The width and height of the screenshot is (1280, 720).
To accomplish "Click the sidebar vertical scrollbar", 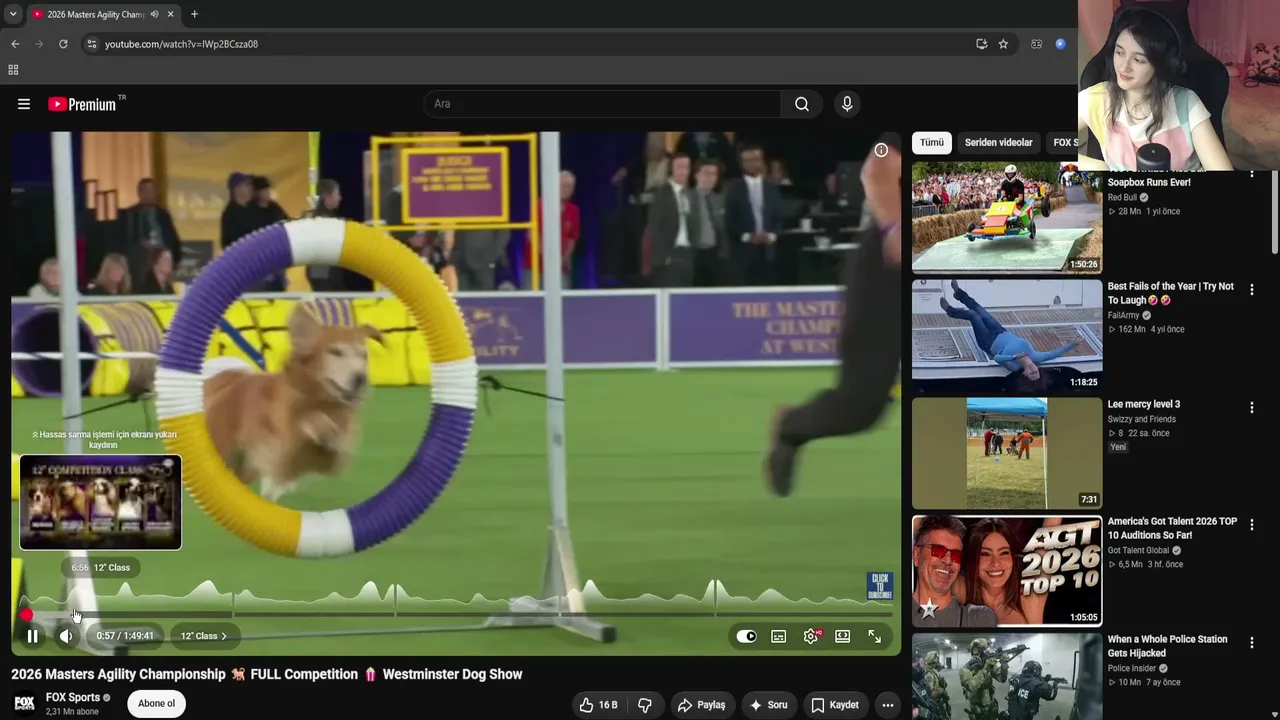I will coord(1274,212).
